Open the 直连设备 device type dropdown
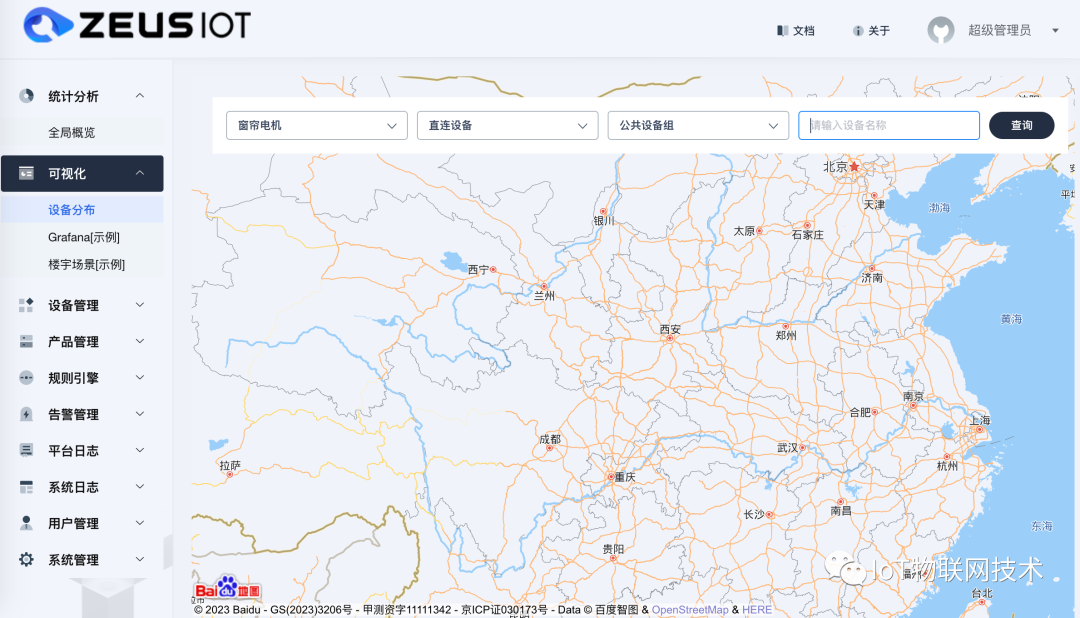 pyautogui.click(x=508, y=125)
